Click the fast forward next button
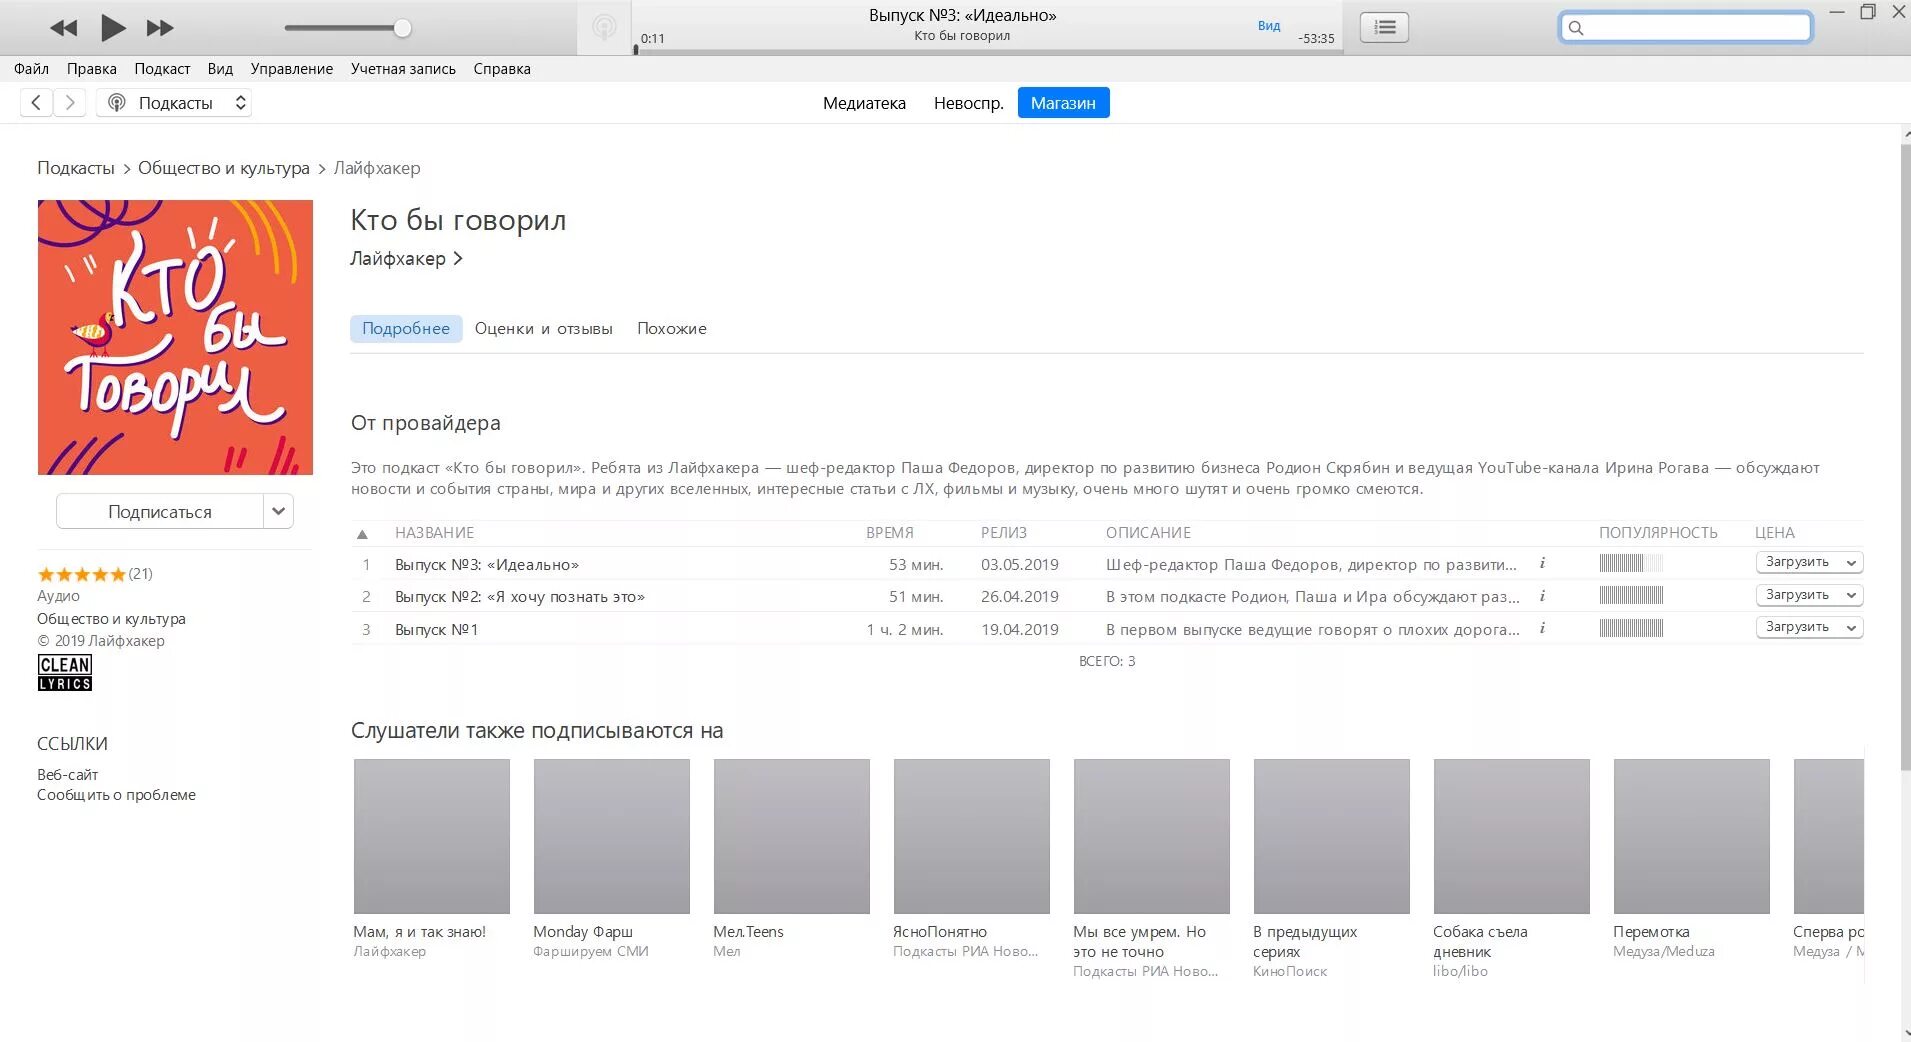Screen dimensions: 1911x1042 pos(160,28)
